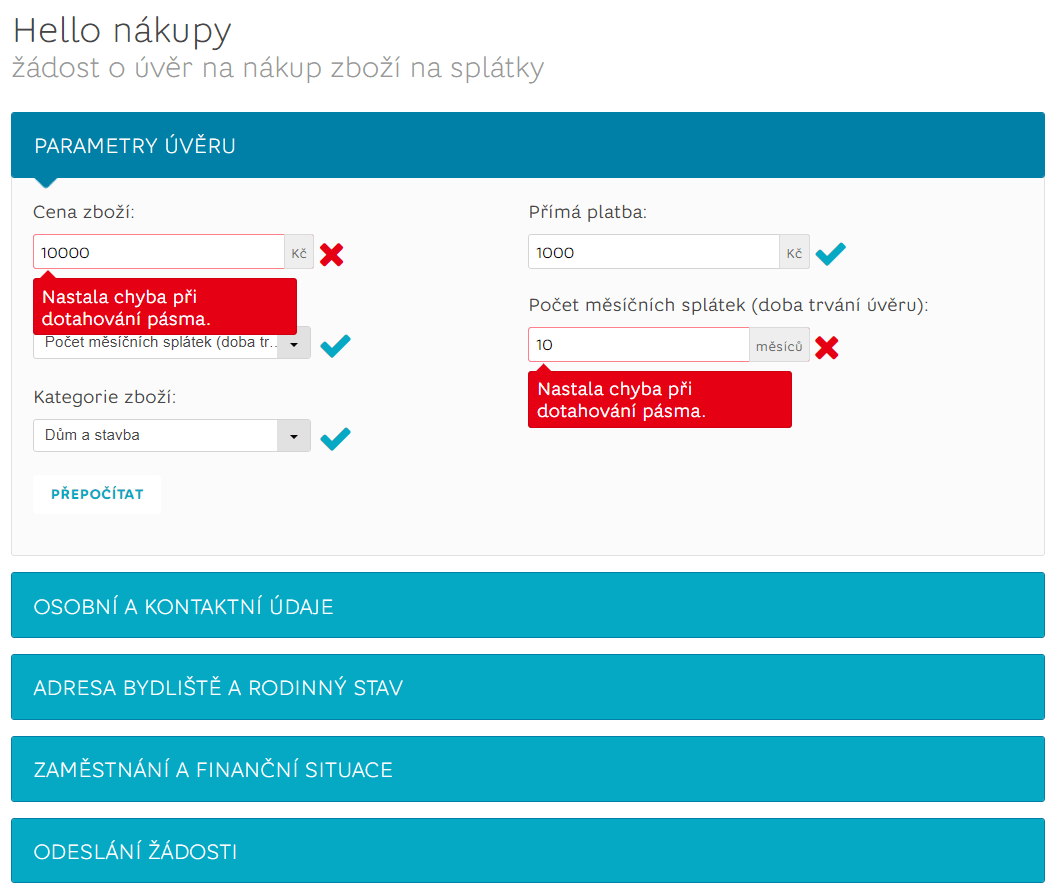Click the Kategorie zboží label
This screenshot has width=1055, height=891.
pyautogui.click(x=105, y=397)
